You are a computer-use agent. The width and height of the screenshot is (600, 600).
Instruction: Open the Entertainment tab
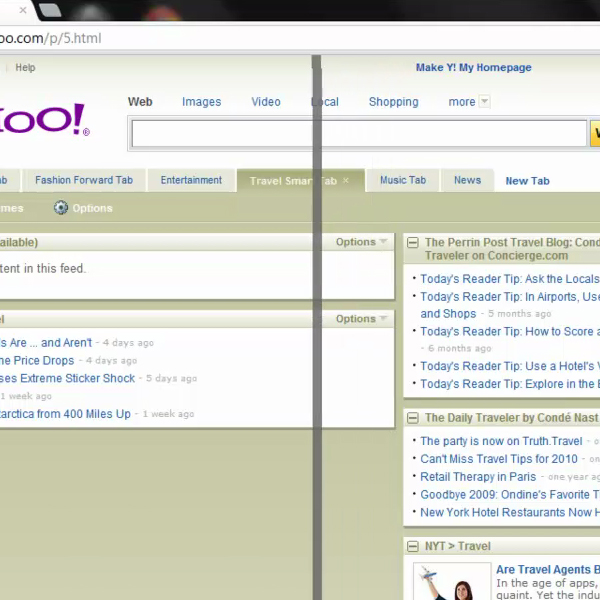coord(191,180)
